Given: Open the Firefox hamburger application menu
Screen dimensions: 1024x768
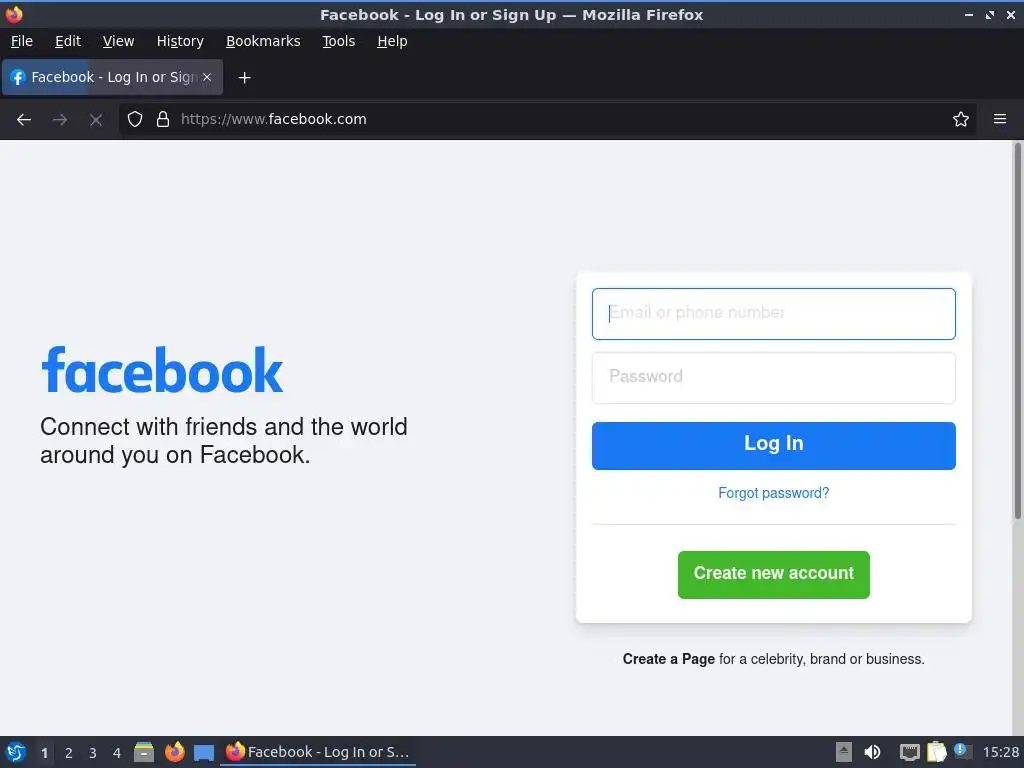Looking at the screenshot, I should tap(1000, 119).
